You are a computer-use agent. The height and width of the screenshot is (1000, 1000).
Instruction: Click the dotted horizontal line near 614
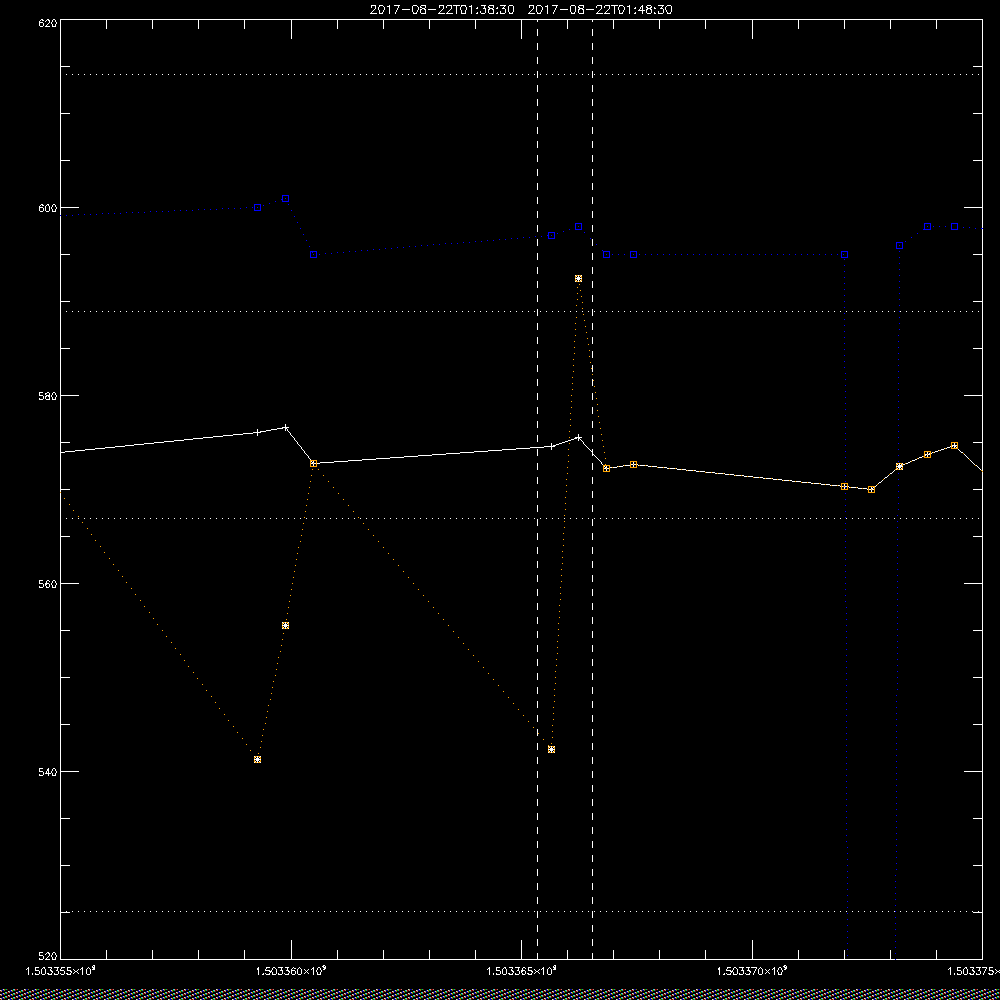tap(521, 75)
